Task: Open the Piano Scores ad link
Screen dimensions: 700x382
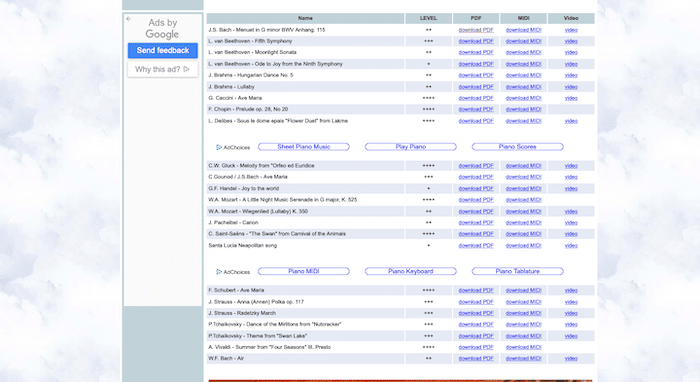Action: click(517, 147)
